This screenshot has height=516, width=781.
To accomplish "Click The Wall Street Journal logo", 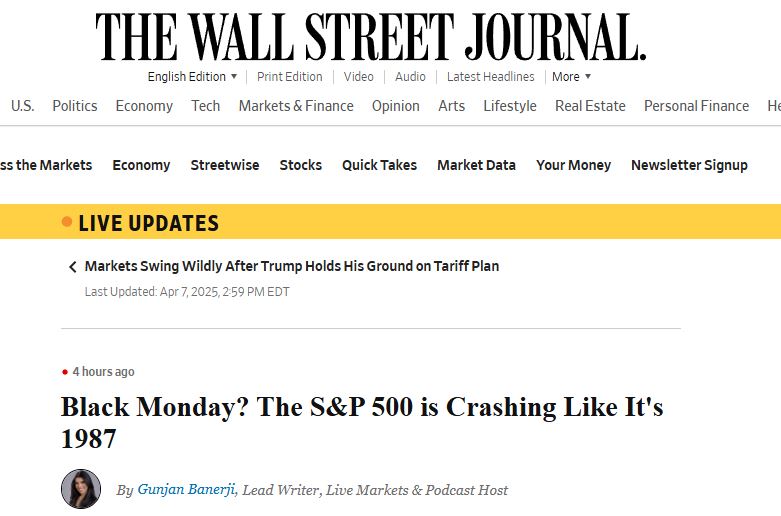I will pyautogui.click(x=371, y=37).
